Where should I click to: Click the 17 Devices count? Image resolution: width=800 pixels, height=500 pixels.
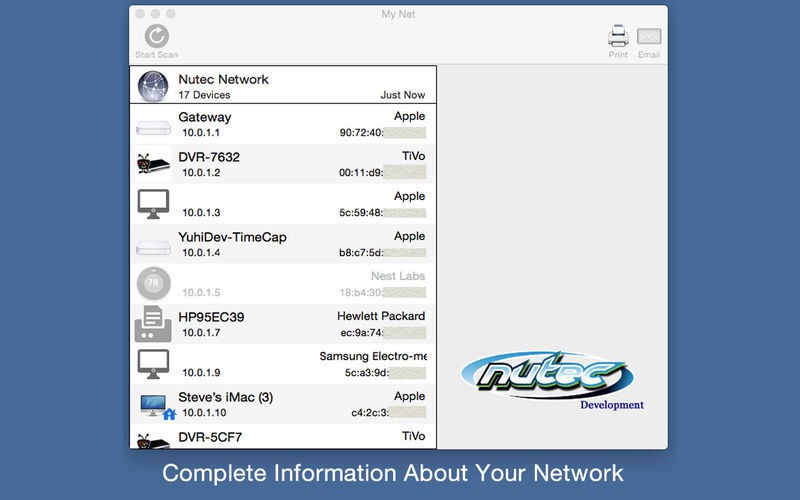(x=204, y=95)
